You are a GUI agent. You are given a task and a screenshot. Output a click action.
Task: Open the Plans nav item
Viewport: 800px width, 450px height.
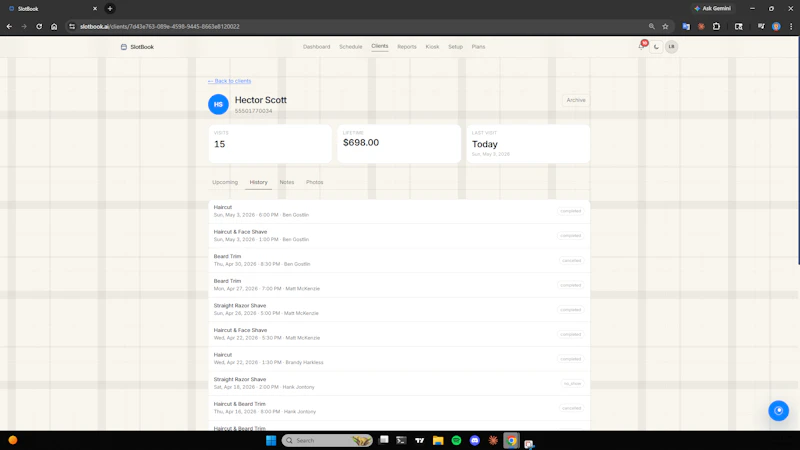point(478,47)
